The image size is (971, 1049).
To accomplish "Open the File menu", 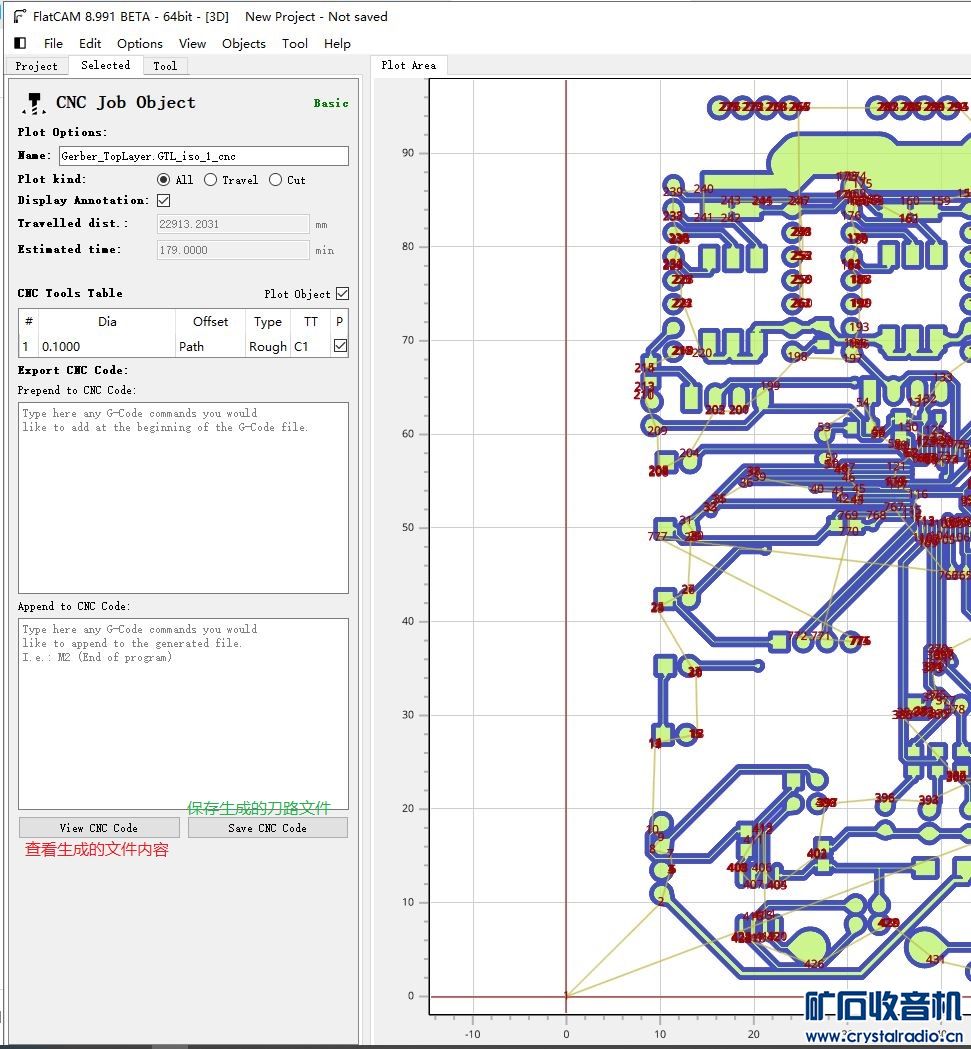I will 53,43.
